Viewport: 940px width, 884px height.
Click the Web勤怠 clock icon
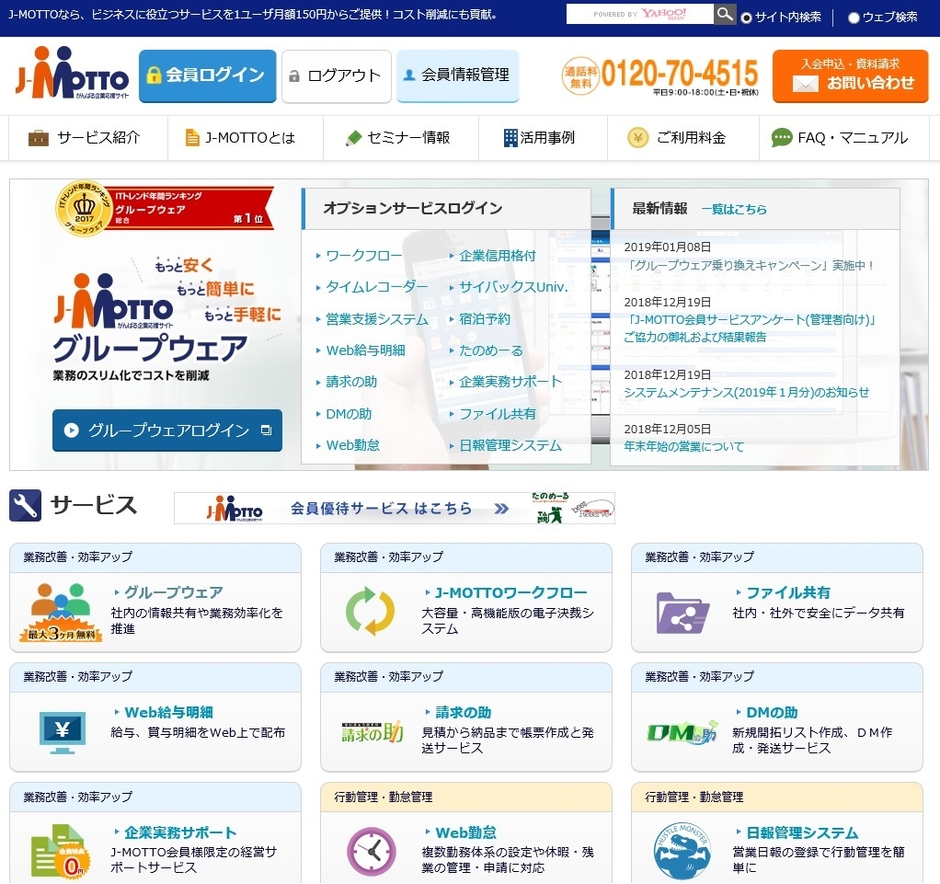371,851
